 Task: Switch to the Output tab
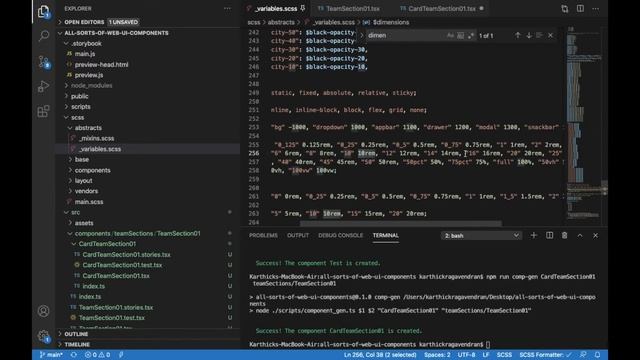(x=298, y=236)
